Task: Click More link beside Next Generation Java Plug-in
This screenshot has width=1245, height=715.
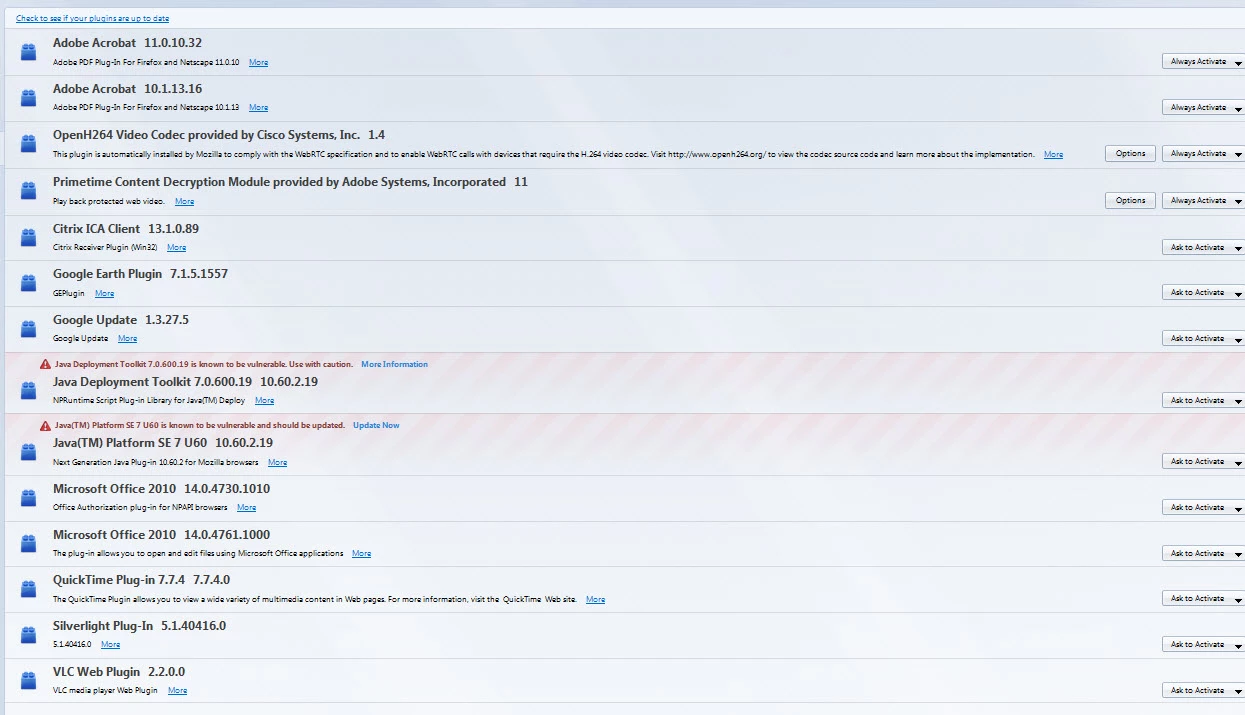Action: tap(277, 462)
